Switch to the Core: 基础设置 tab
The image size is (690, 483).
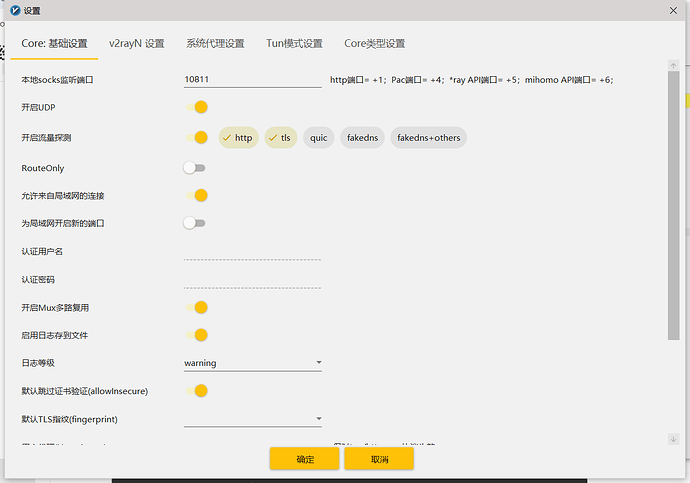click(54, 44)
